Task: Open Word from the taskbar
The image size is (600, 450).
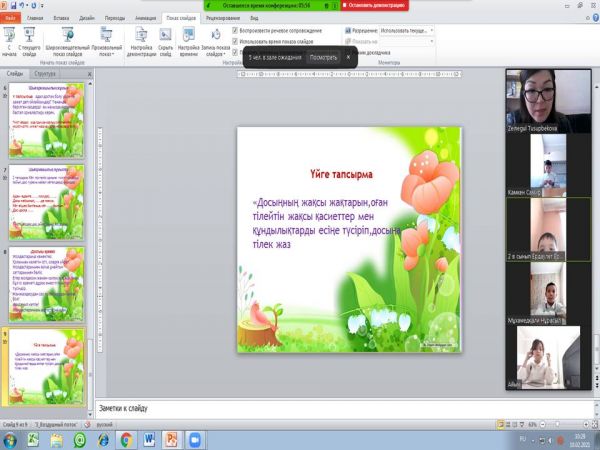Action: 150,438
